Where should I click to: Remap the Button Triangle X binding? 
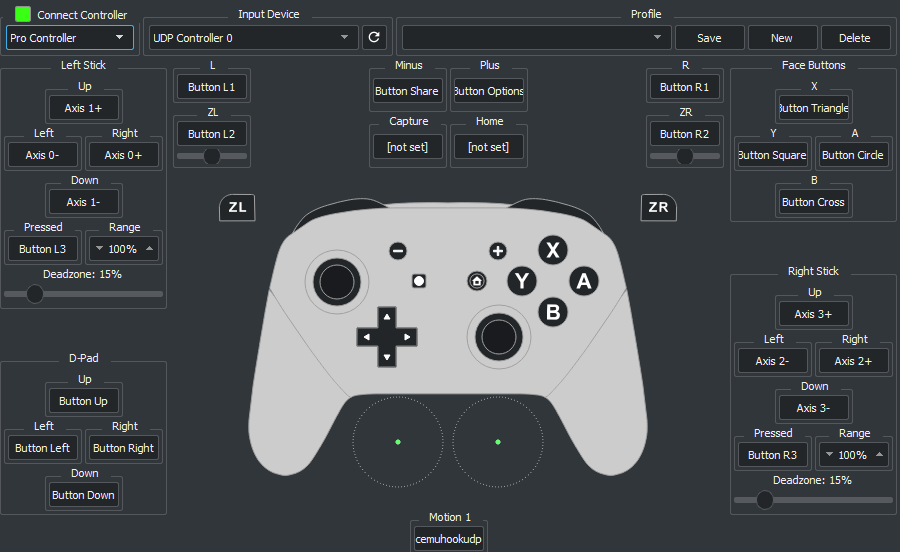813,108
